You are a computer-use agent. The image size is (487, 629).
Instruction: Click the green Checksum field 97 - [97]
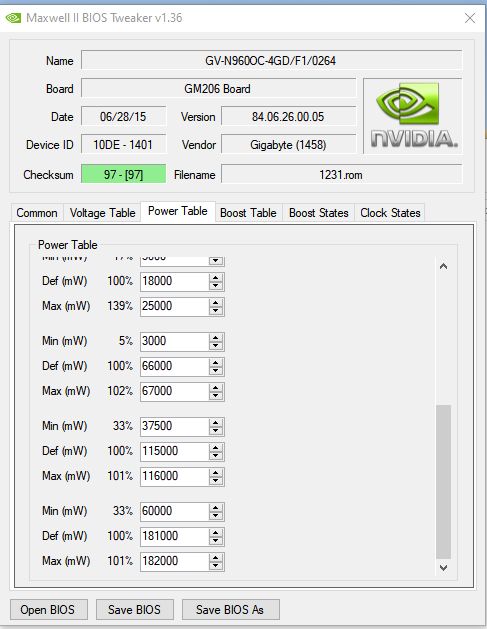click(x=124, y=174)
